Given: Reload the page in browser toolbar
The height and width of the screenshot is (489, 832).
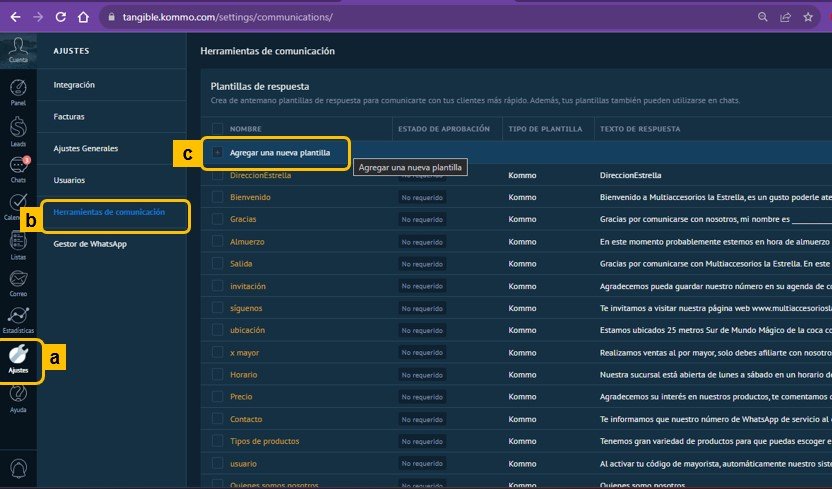Looking at the screenshot, I should pyautogui.click(x=61, y=17).
